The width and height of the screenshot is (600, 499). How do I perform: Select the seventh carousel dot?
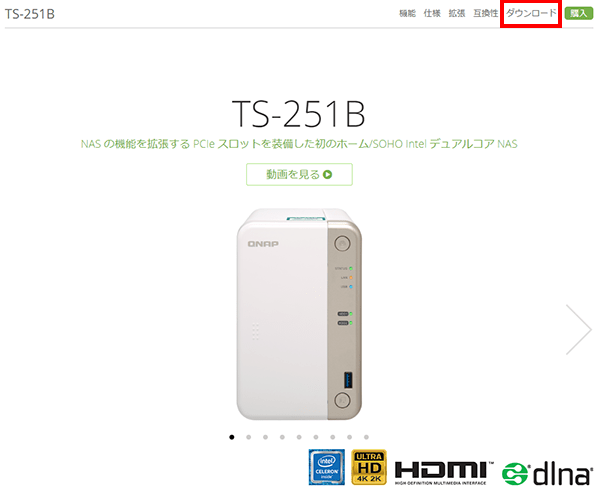(x=333, y=437)
